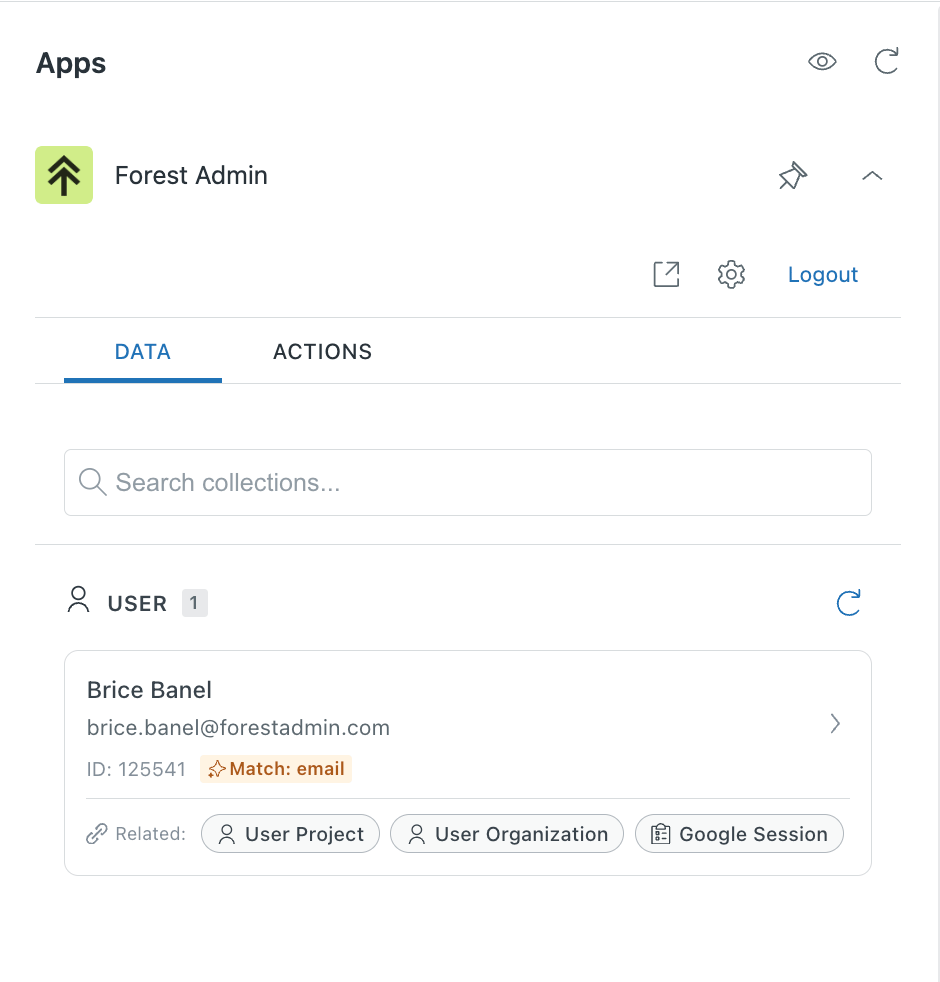Screen dimensions: 940x982
Task: Switch to the ACTIONS tab
Action: pos(323,352)
